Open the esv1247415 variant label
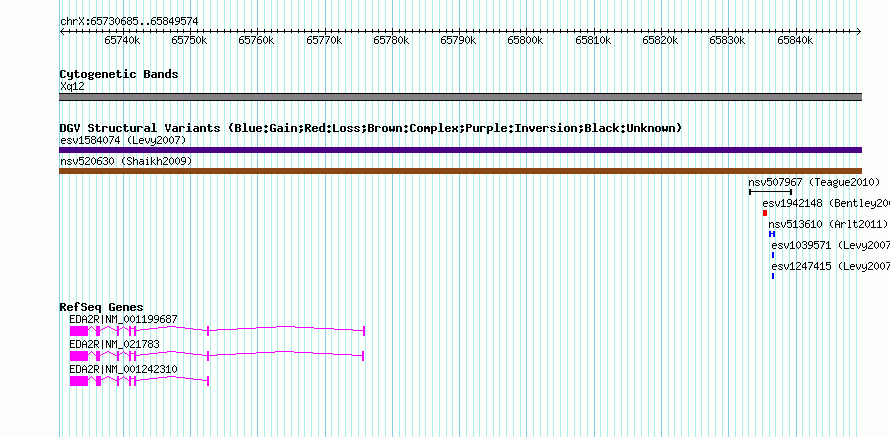 [x=830, y=266]
